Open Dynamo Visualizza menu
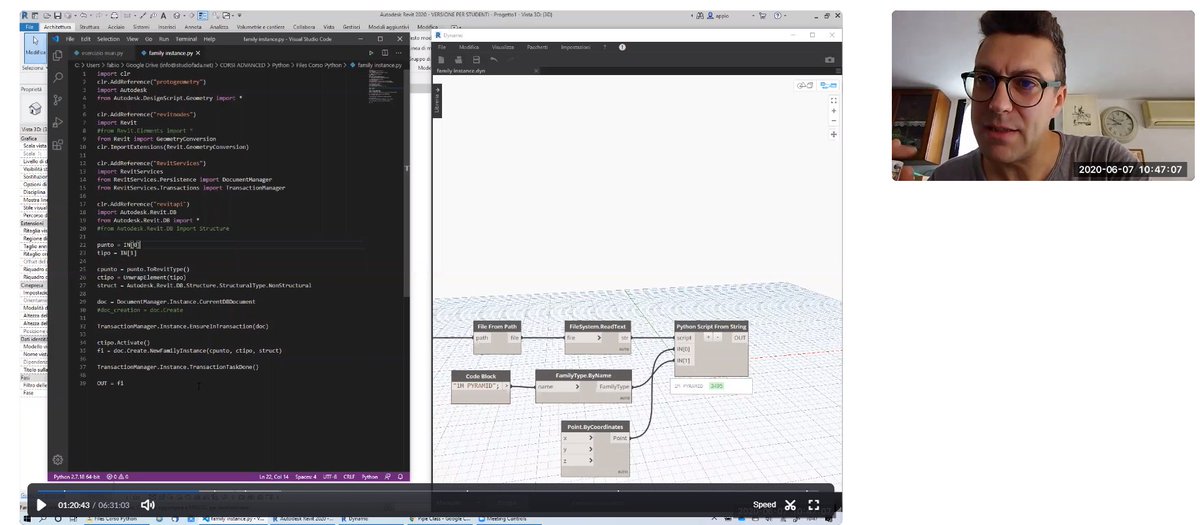Image resolution: width=1200 pixels, height=525 pixels. 502,47
